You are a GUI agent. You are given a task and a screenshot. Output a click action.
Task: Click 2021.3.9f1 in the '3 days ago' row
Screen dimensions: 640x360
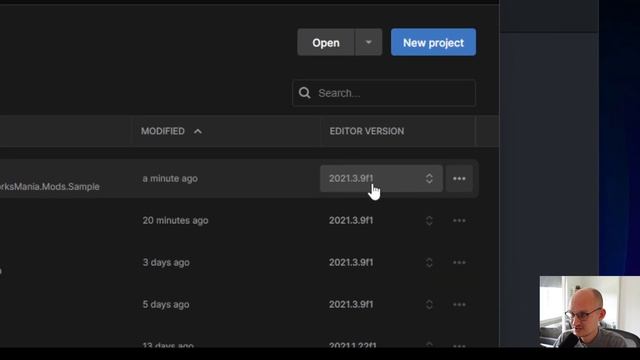pos(351,262)
